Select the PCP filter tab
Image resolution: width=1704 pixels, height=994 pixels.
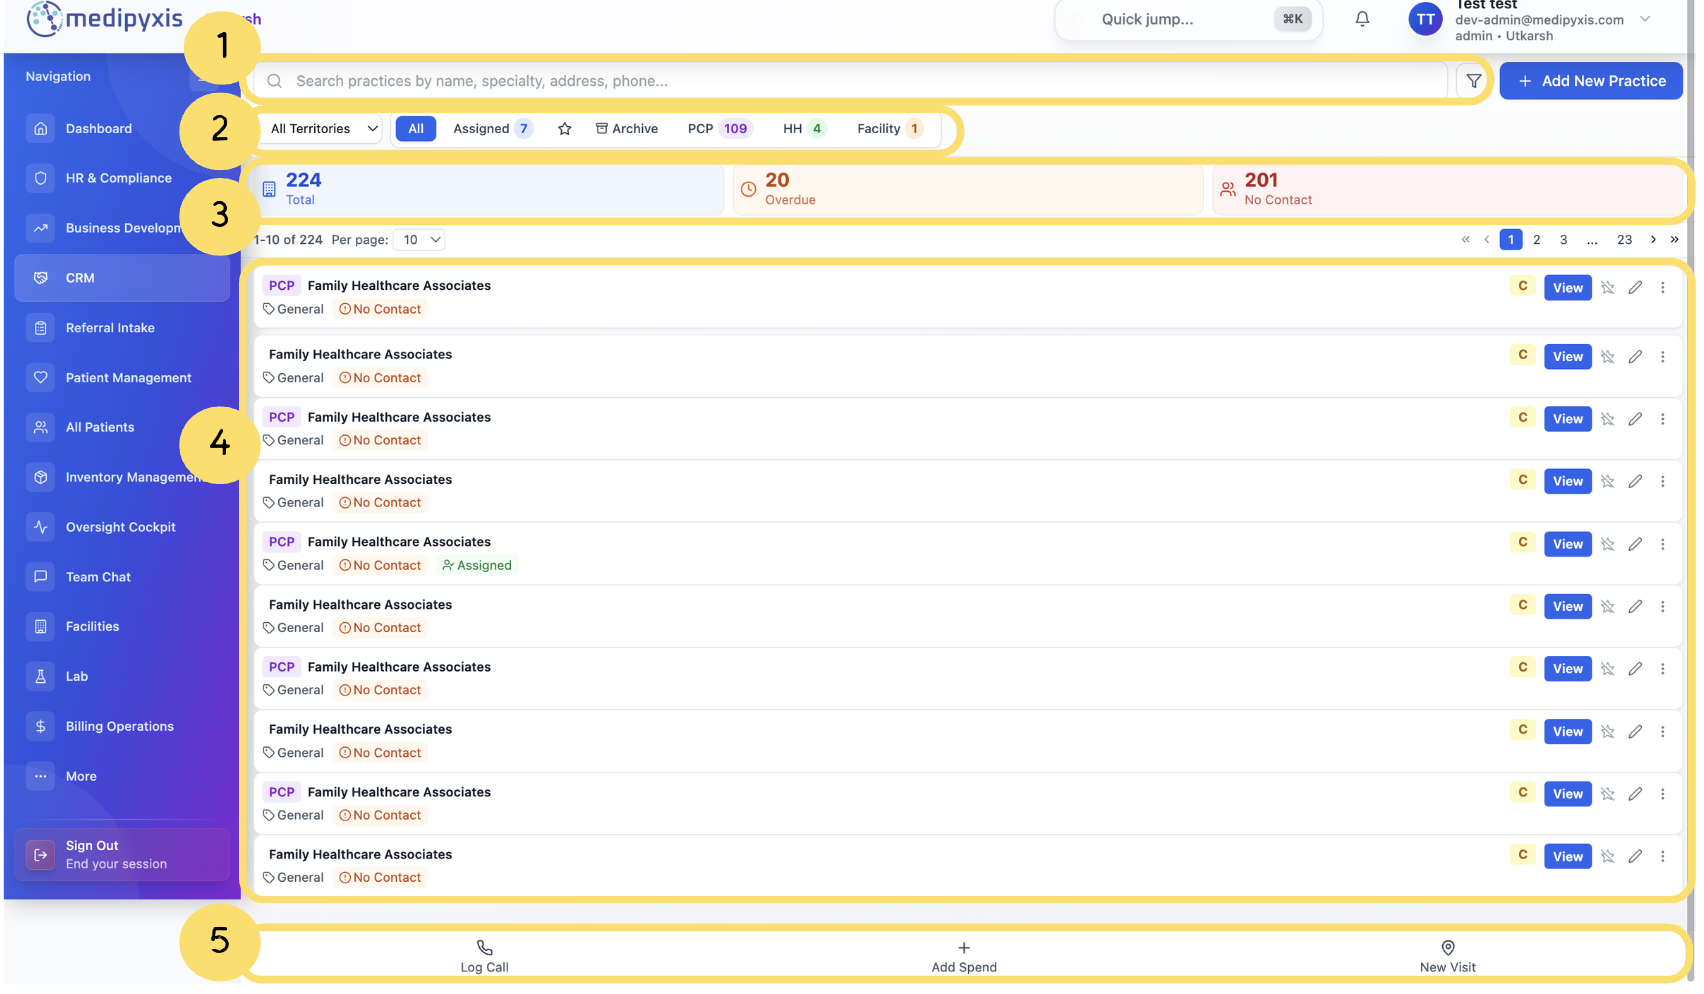[x=717, y=129]
